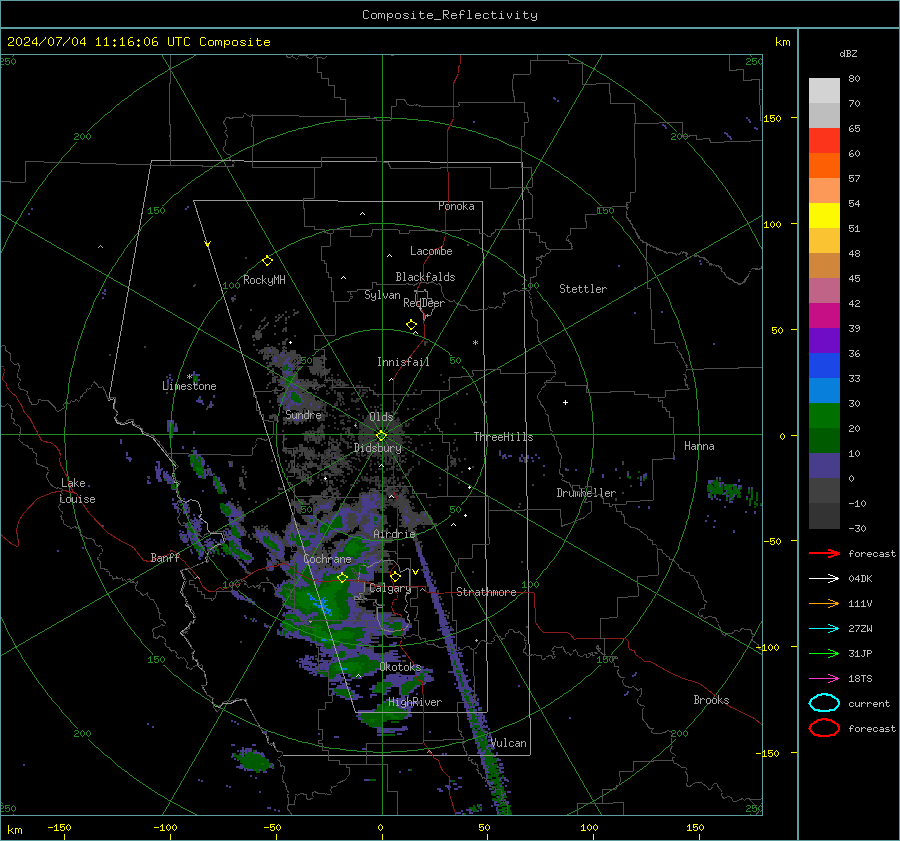This screenshot has height=841, width=900.
Task: Click yellow diamond marker above Calgary label
Action: point(395,576)
